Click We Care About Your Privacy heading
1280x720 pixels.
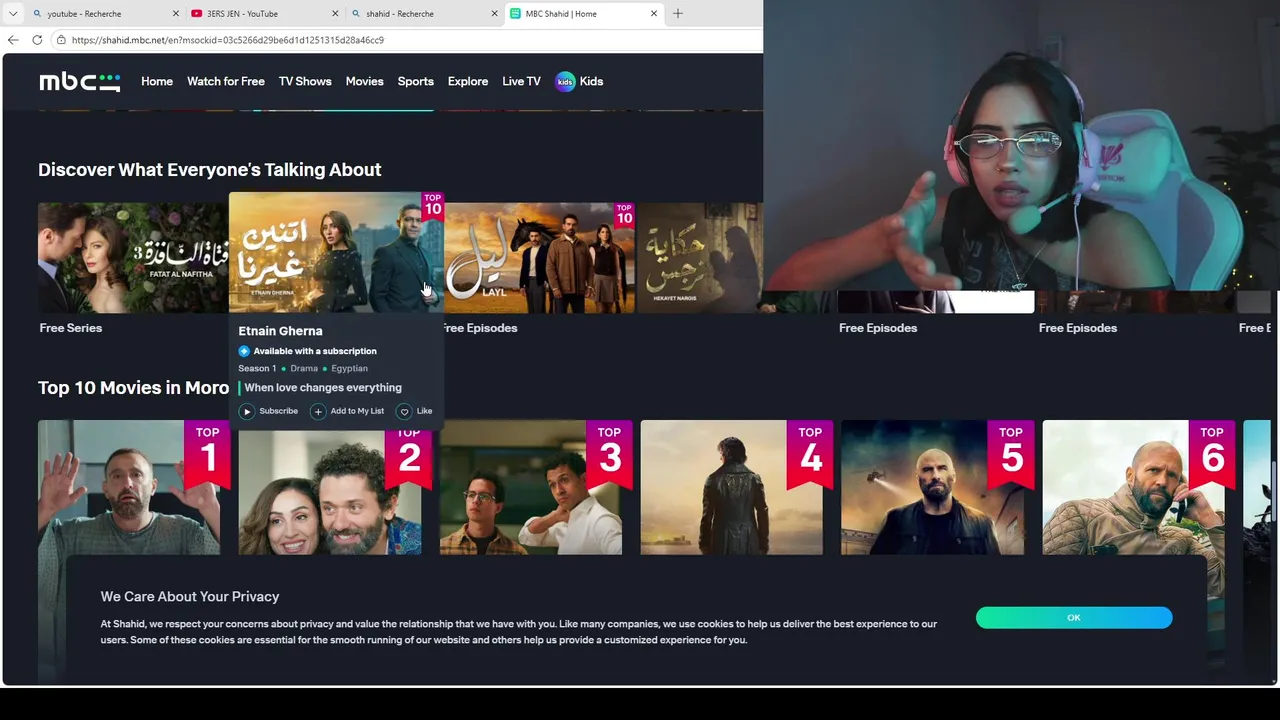pos(190,597)
